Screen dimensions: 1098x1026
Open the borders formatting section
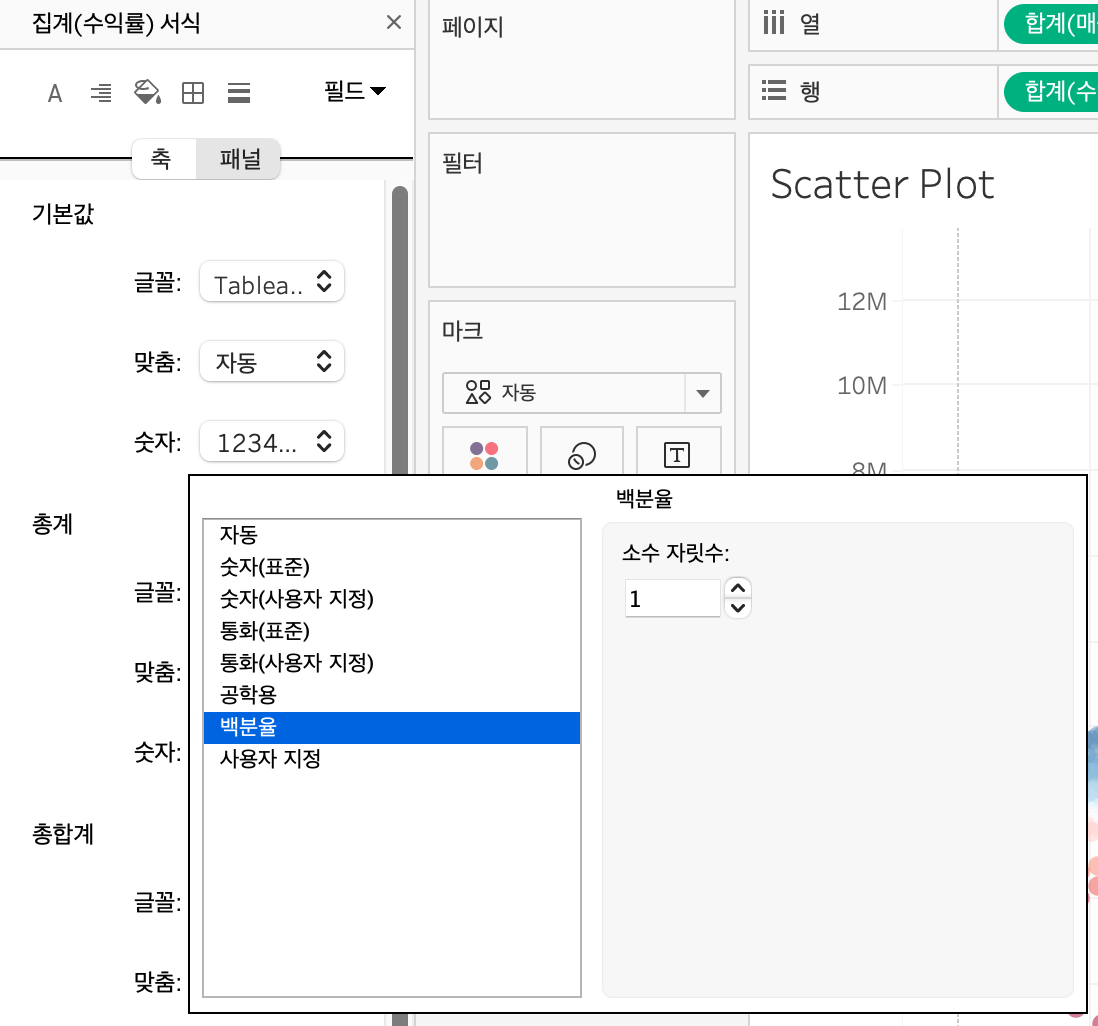click(x=193, y=92)
